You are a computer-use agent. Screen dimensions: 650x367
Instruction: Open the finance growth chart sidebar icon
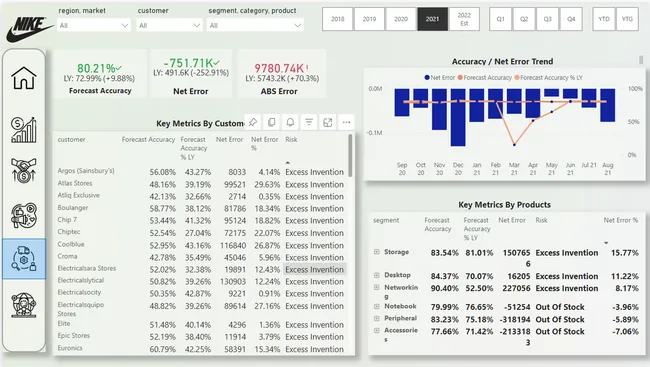[24, 130]
